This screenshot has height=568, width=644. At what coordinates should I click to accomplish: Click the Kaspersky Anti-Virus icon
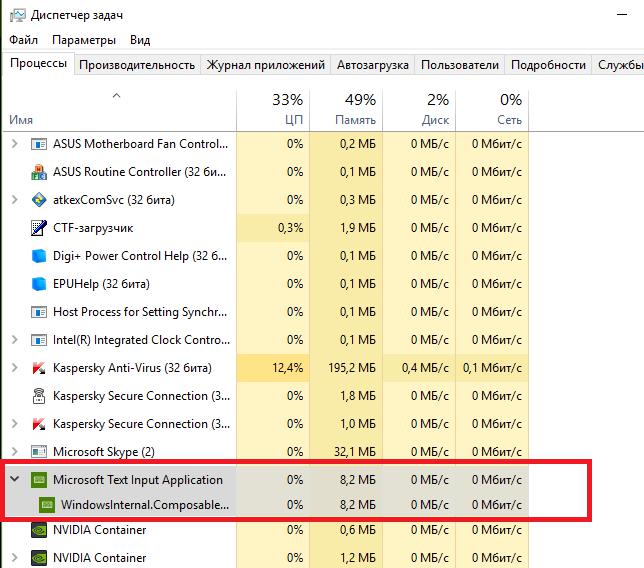coord(39,368)
